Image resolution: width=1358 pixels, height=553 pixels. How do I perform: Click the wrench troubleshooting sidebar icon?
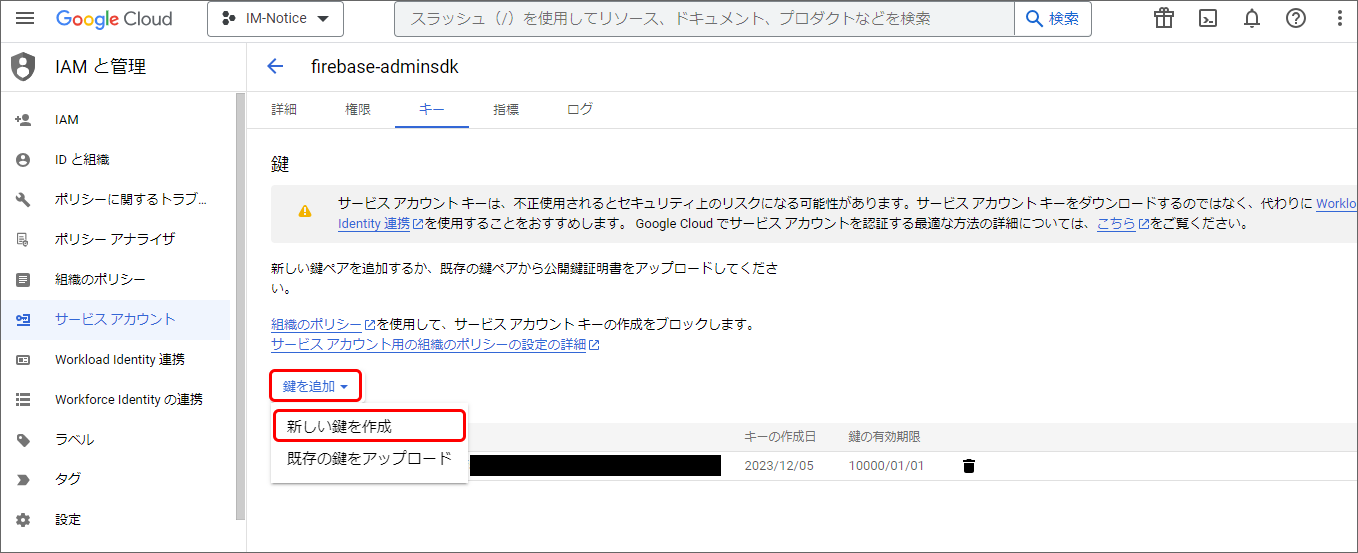coord(23,200)
